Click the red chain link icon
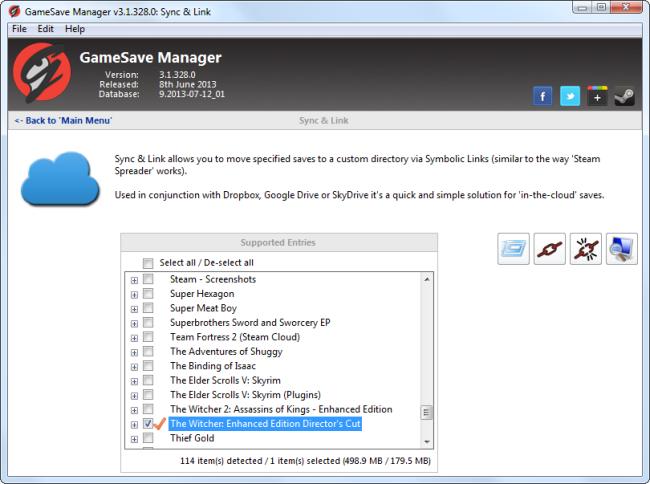Screen dimensions: 650x484 pos(550,249)
